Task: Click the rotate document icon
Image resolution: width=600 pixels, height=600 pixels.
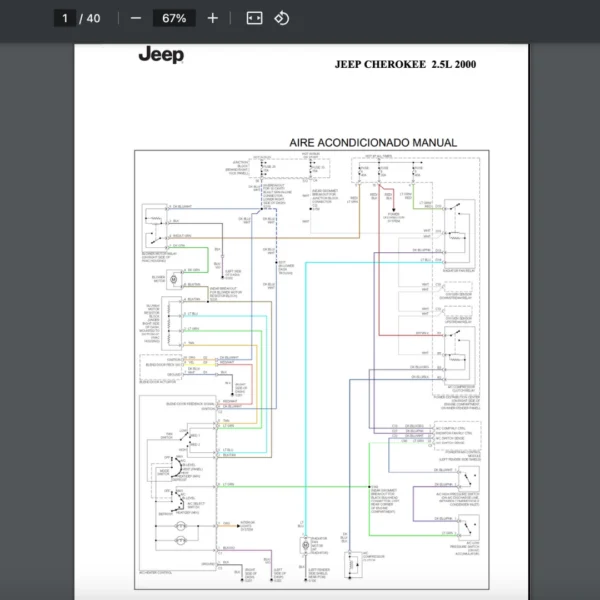Action: pyautogui.click(x=282, y=18)
